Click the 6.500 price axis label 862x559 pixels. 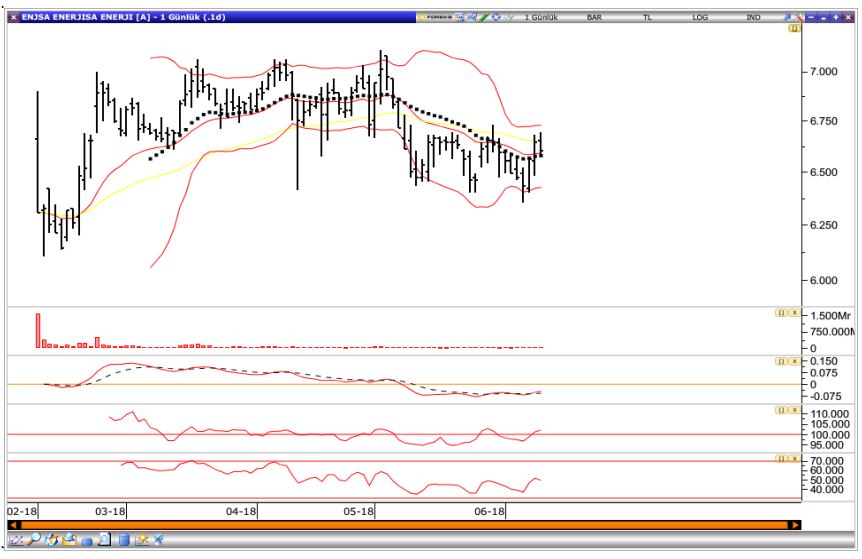tap(823, 172)
